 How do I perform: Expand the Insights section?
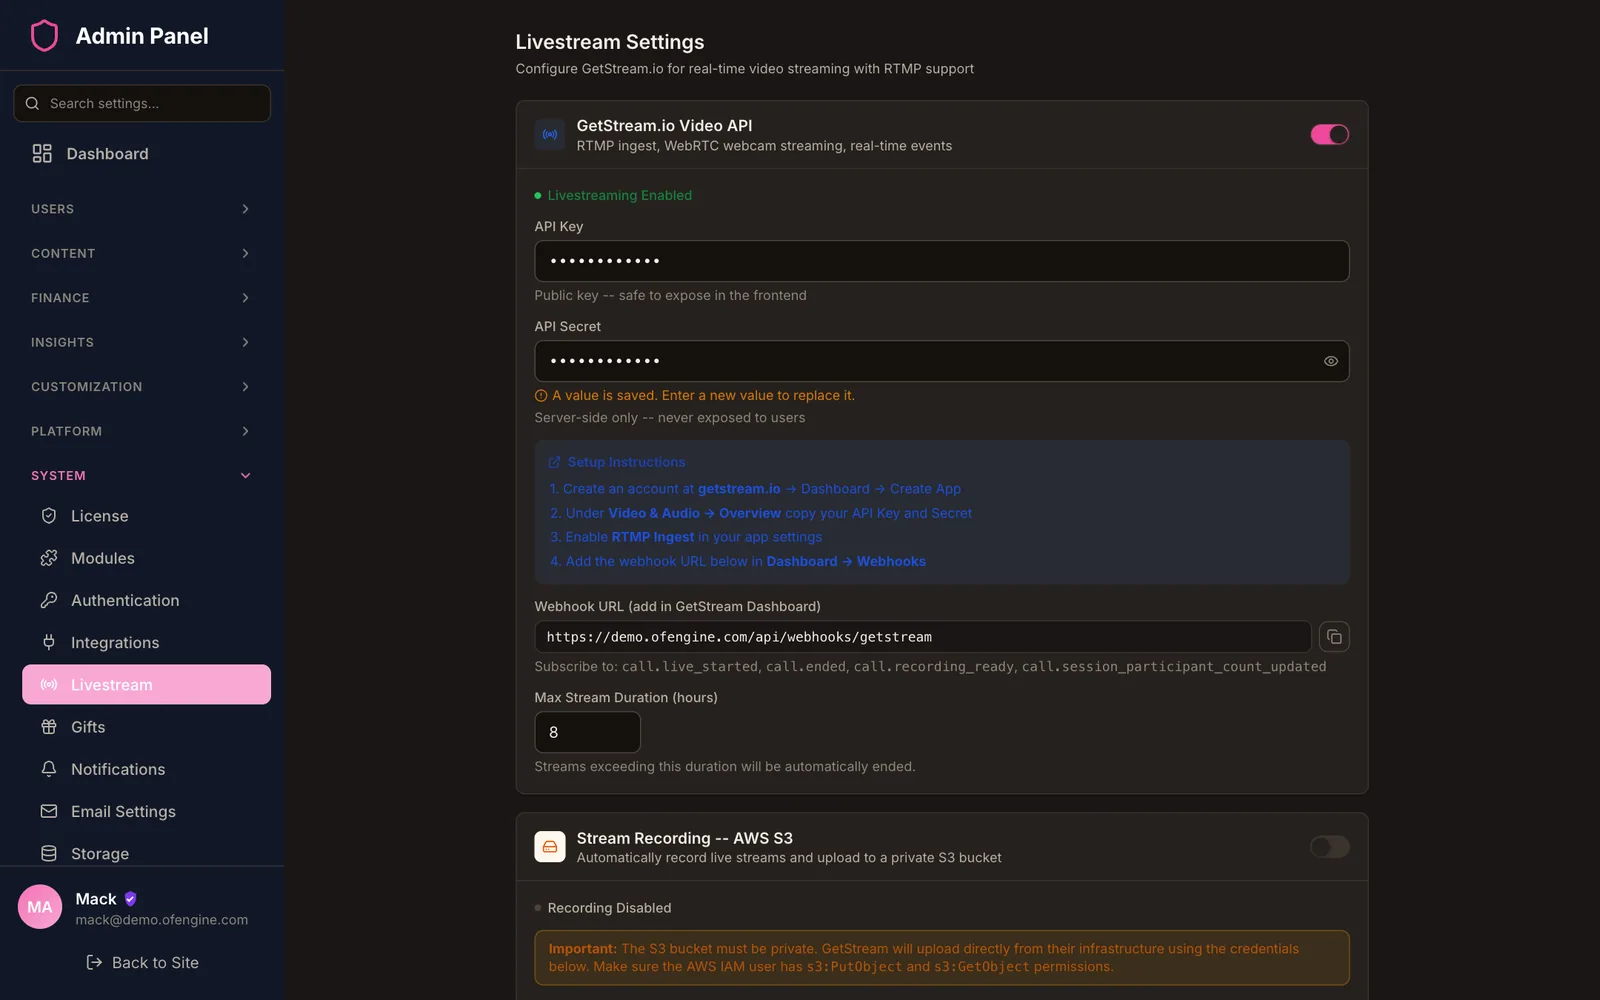(141, 342)
